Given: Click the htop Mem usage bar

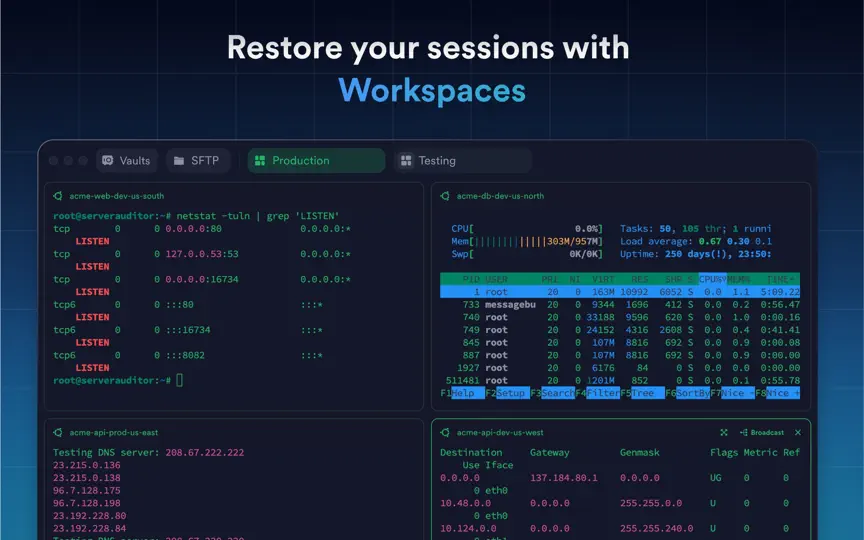Looking at the screenshot, I should pyautogui.click(x=527, y=241).
